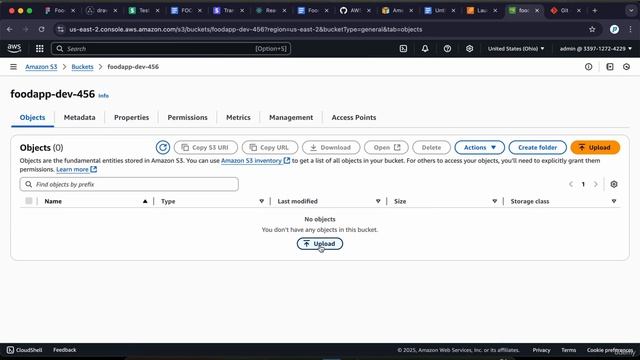
Task: Open the Chrome three-dot menu
Action: pos(631,29)
